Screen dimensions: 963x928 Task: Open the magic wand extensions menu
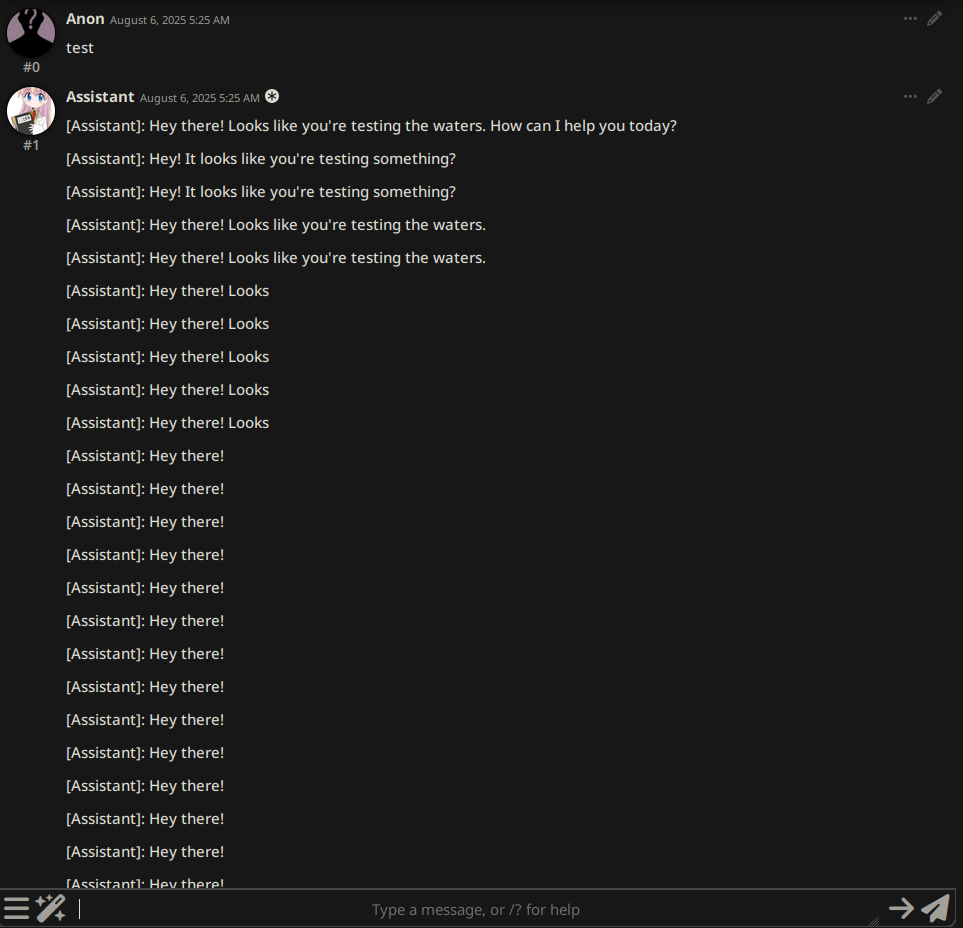[50, 908]
